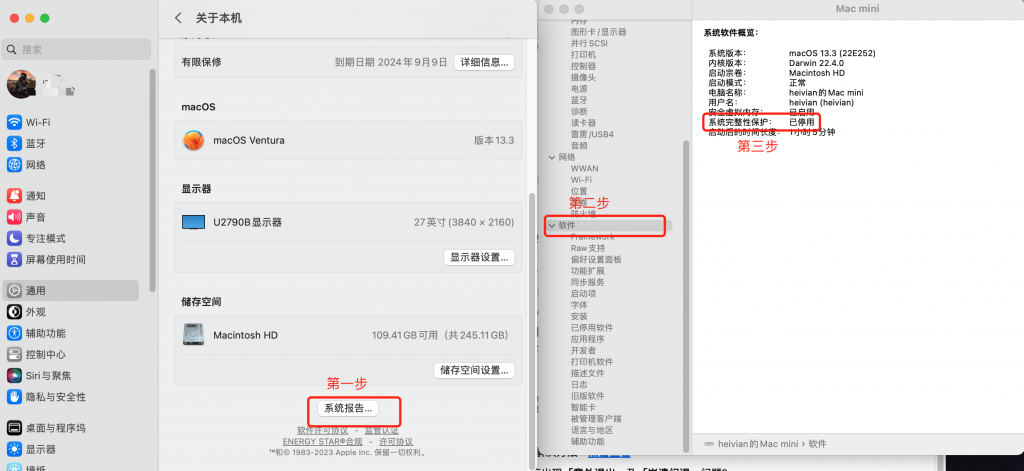Select 已停用软件 under 软件
Screen dimensions: 1024x471
click(592, 328)
